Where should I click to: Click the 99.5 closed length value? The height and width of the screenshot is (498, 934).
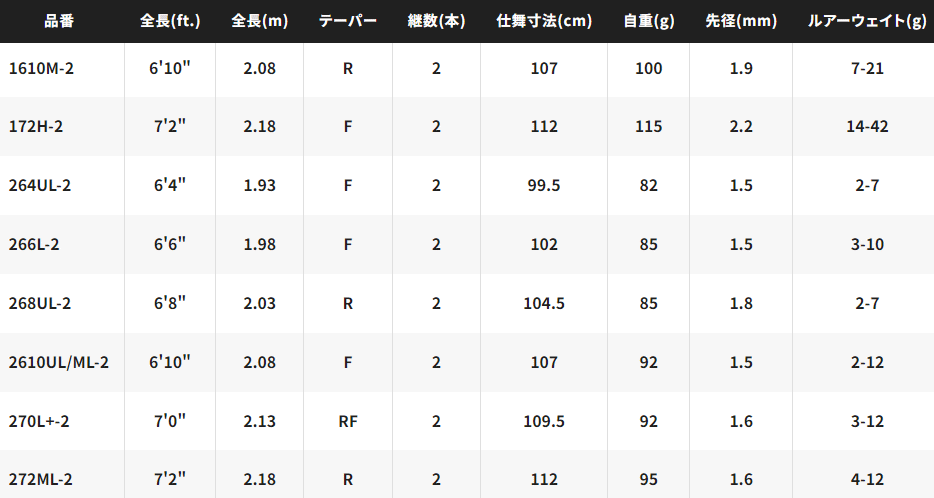[544, 185]
